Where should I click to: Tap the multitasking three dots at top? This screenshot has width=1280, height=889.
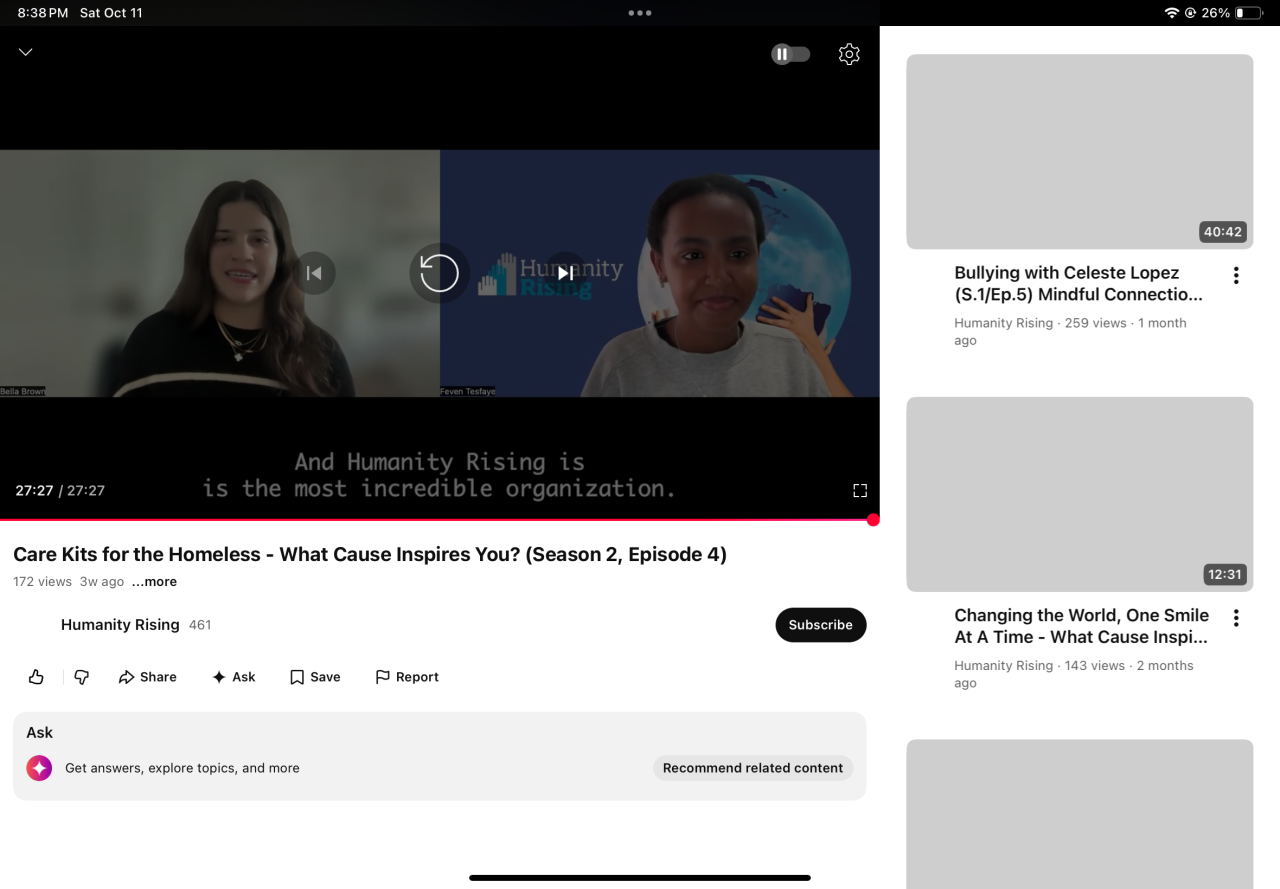[x=640, y=13]
